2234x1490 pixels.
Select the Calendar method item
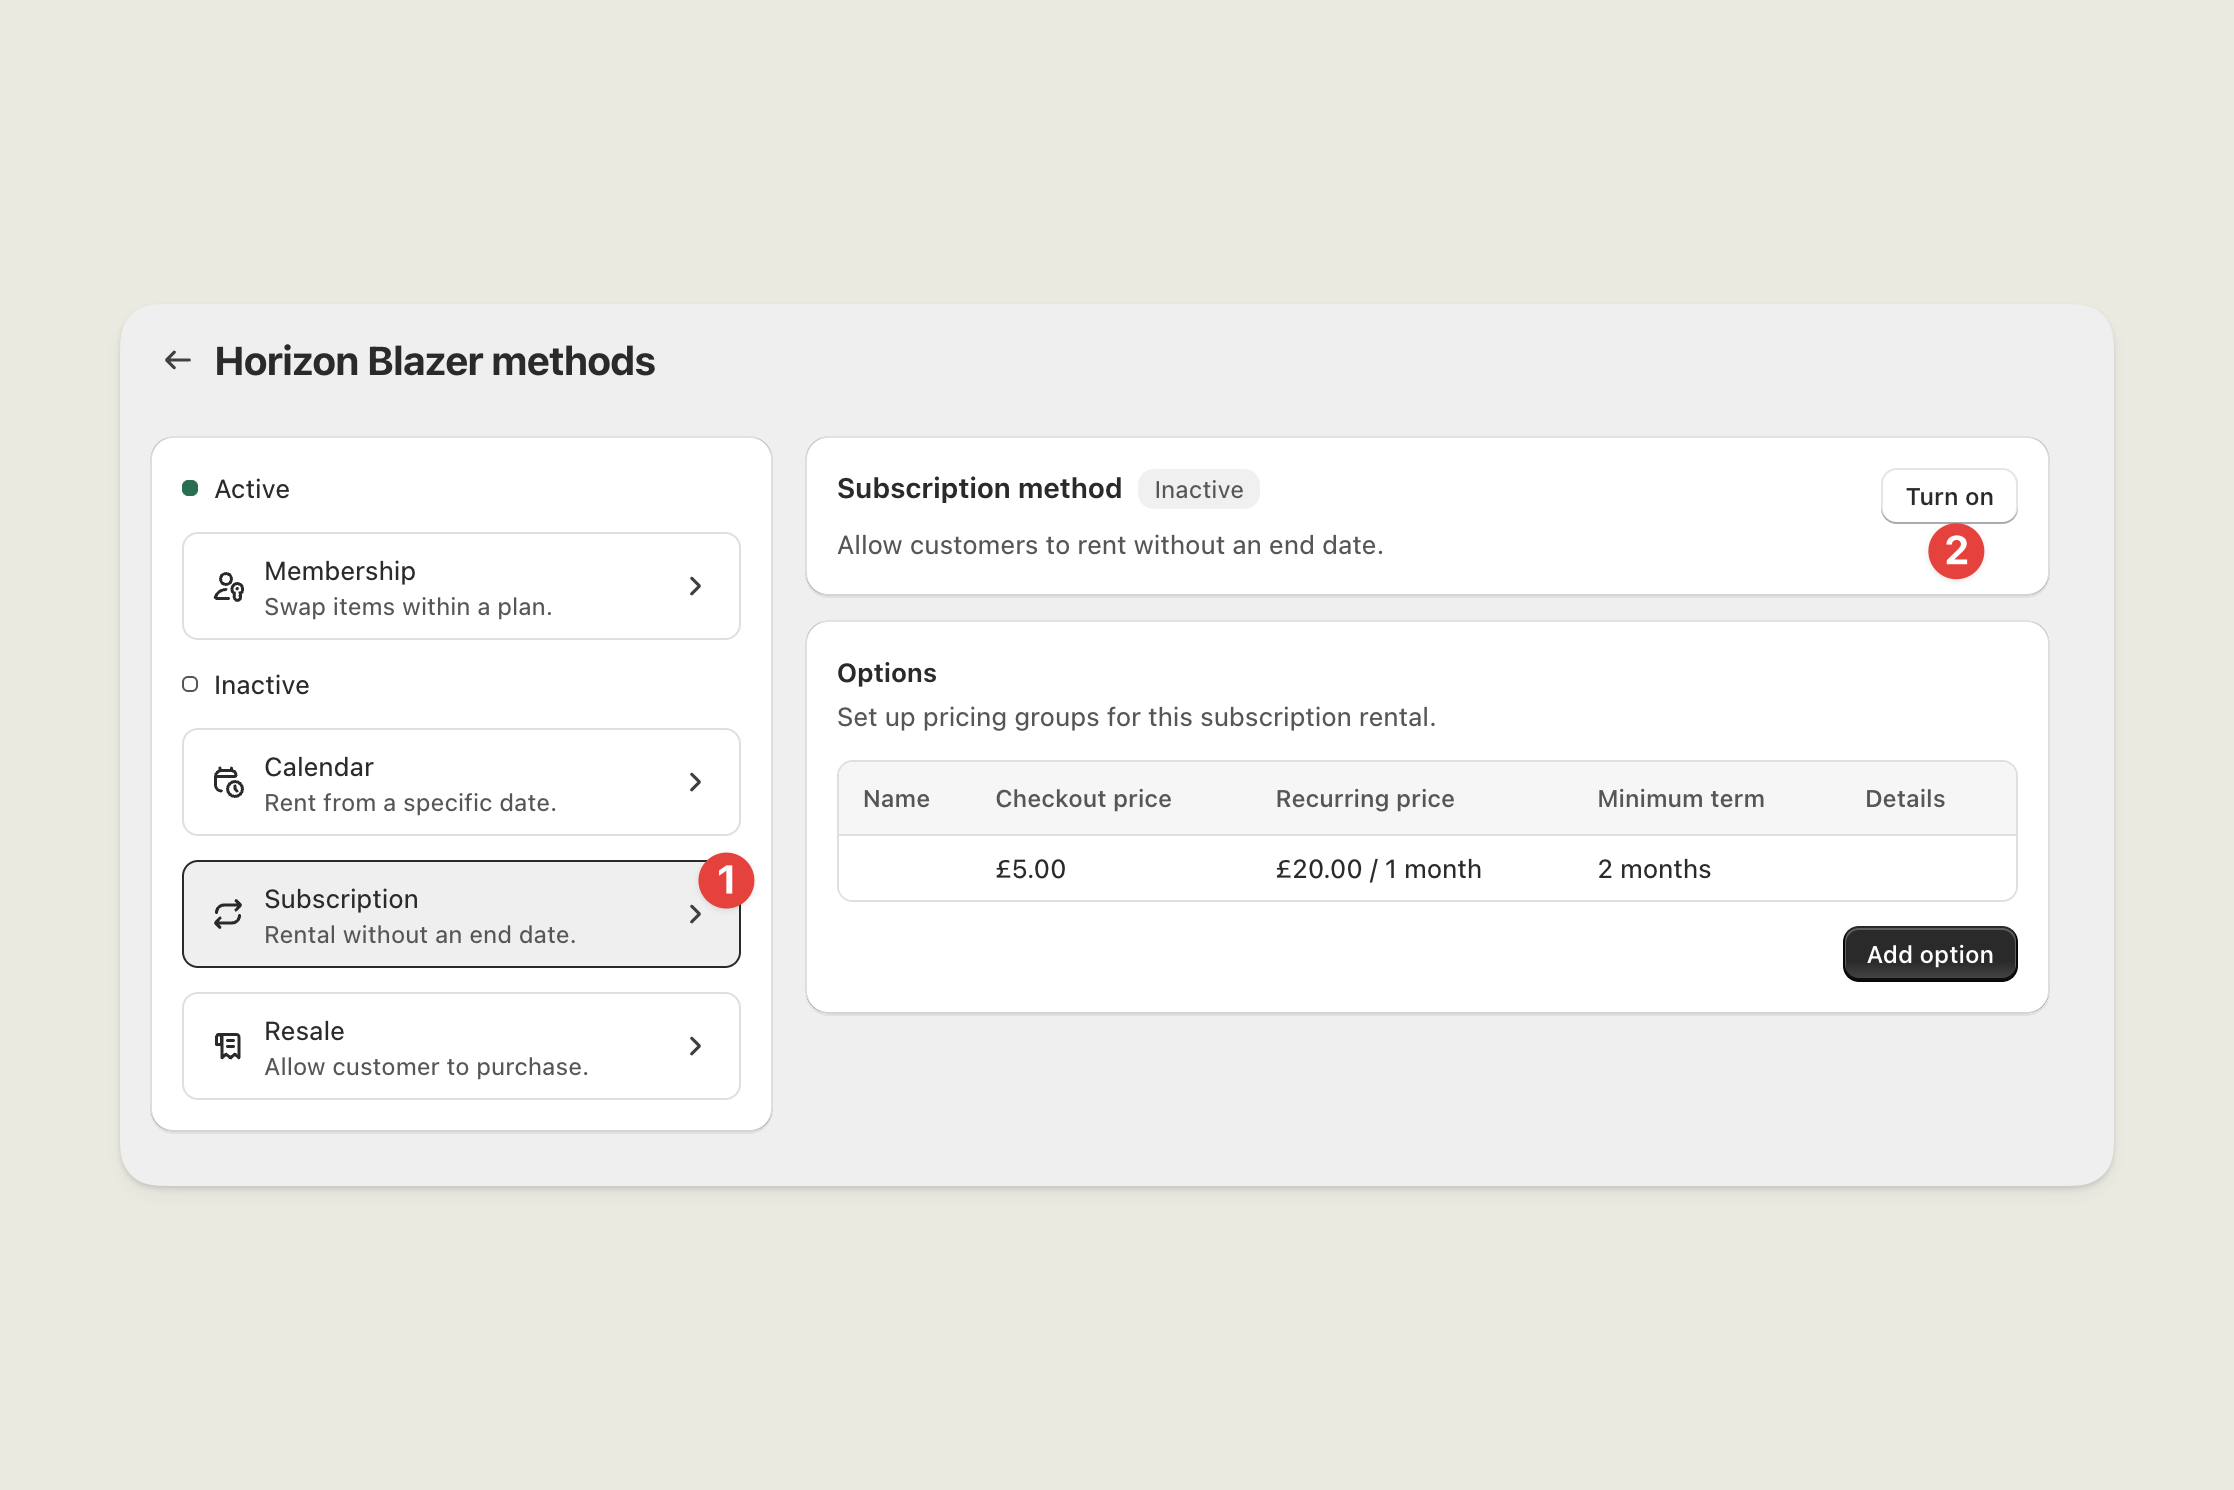tap(460, 782)
